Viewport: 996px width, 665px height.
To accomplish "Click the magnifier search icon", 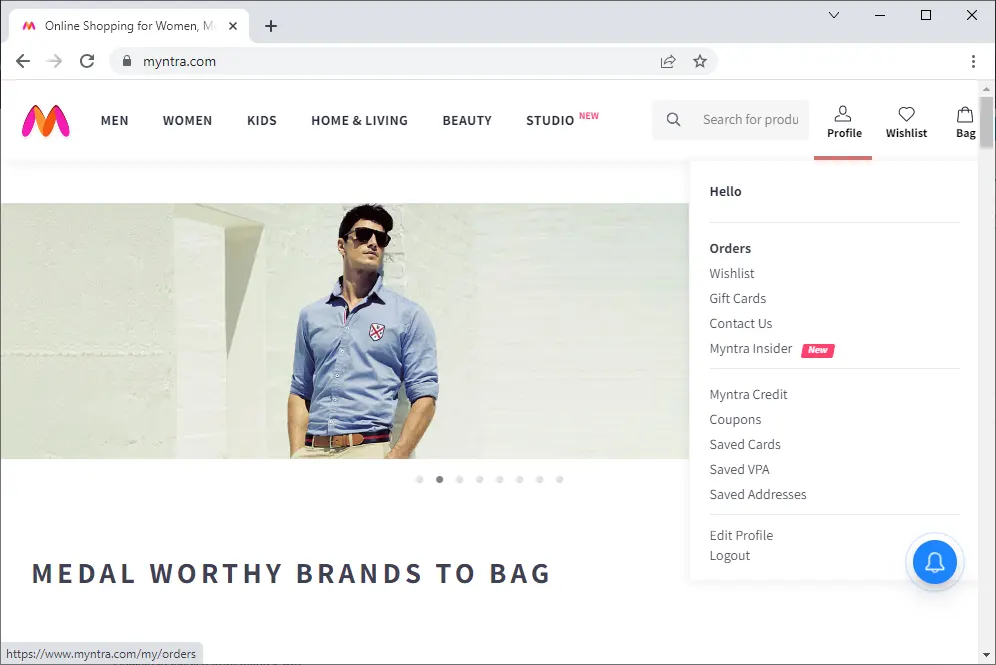I will pyautogui.click(x=673, y=119).
